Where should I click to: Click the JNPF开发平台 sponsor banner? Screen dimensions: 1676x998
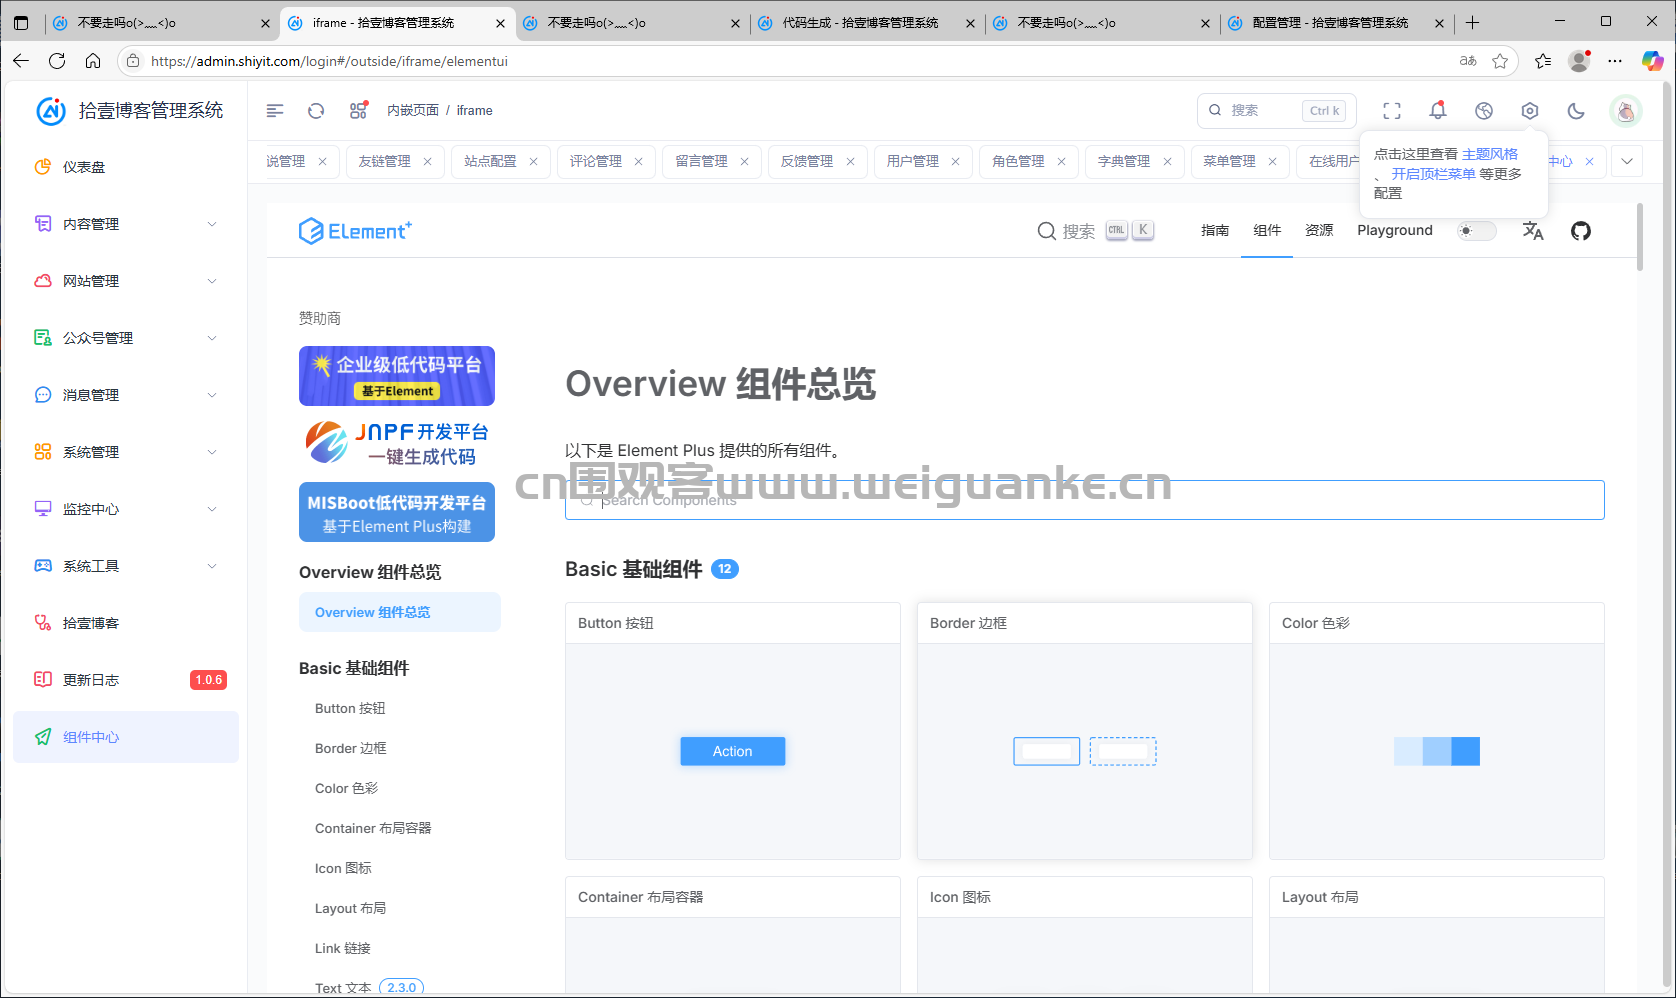point(397,444)
